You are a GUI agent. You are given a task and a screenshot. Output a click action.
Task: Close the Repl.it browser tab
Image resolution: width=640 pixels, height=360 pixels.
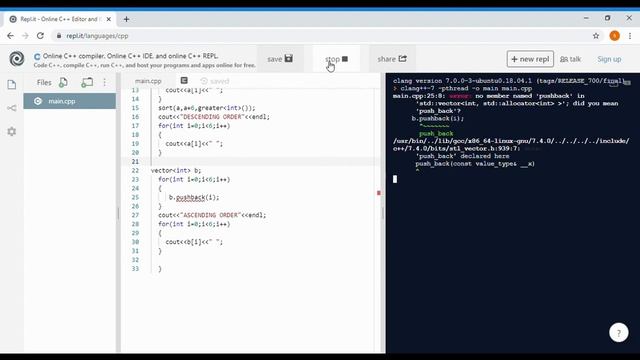tap(109, 19)
